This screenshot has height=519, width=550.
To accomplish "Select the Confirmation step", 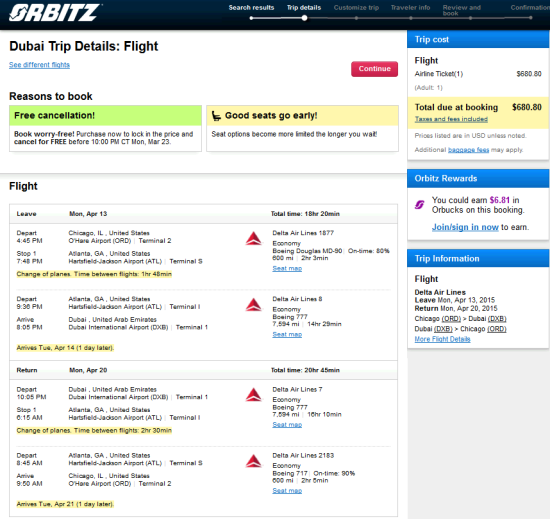I will [x=530, y=7].
